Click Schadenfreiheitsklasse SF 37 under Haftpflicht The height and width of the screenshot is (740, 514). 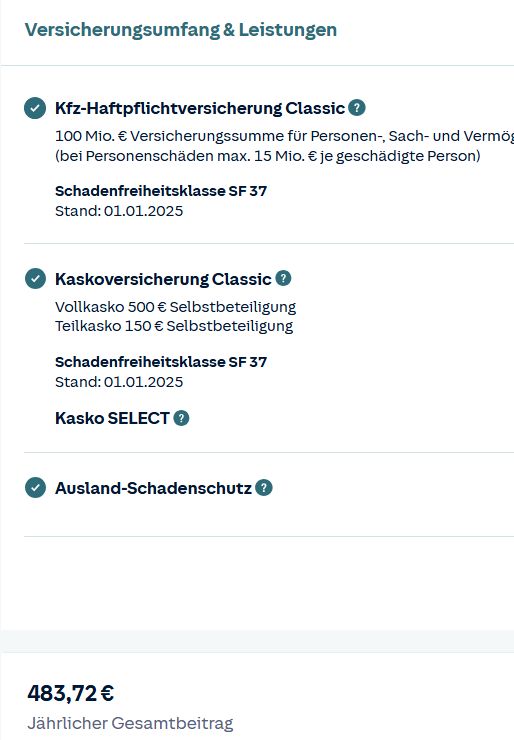click(161, 191)
